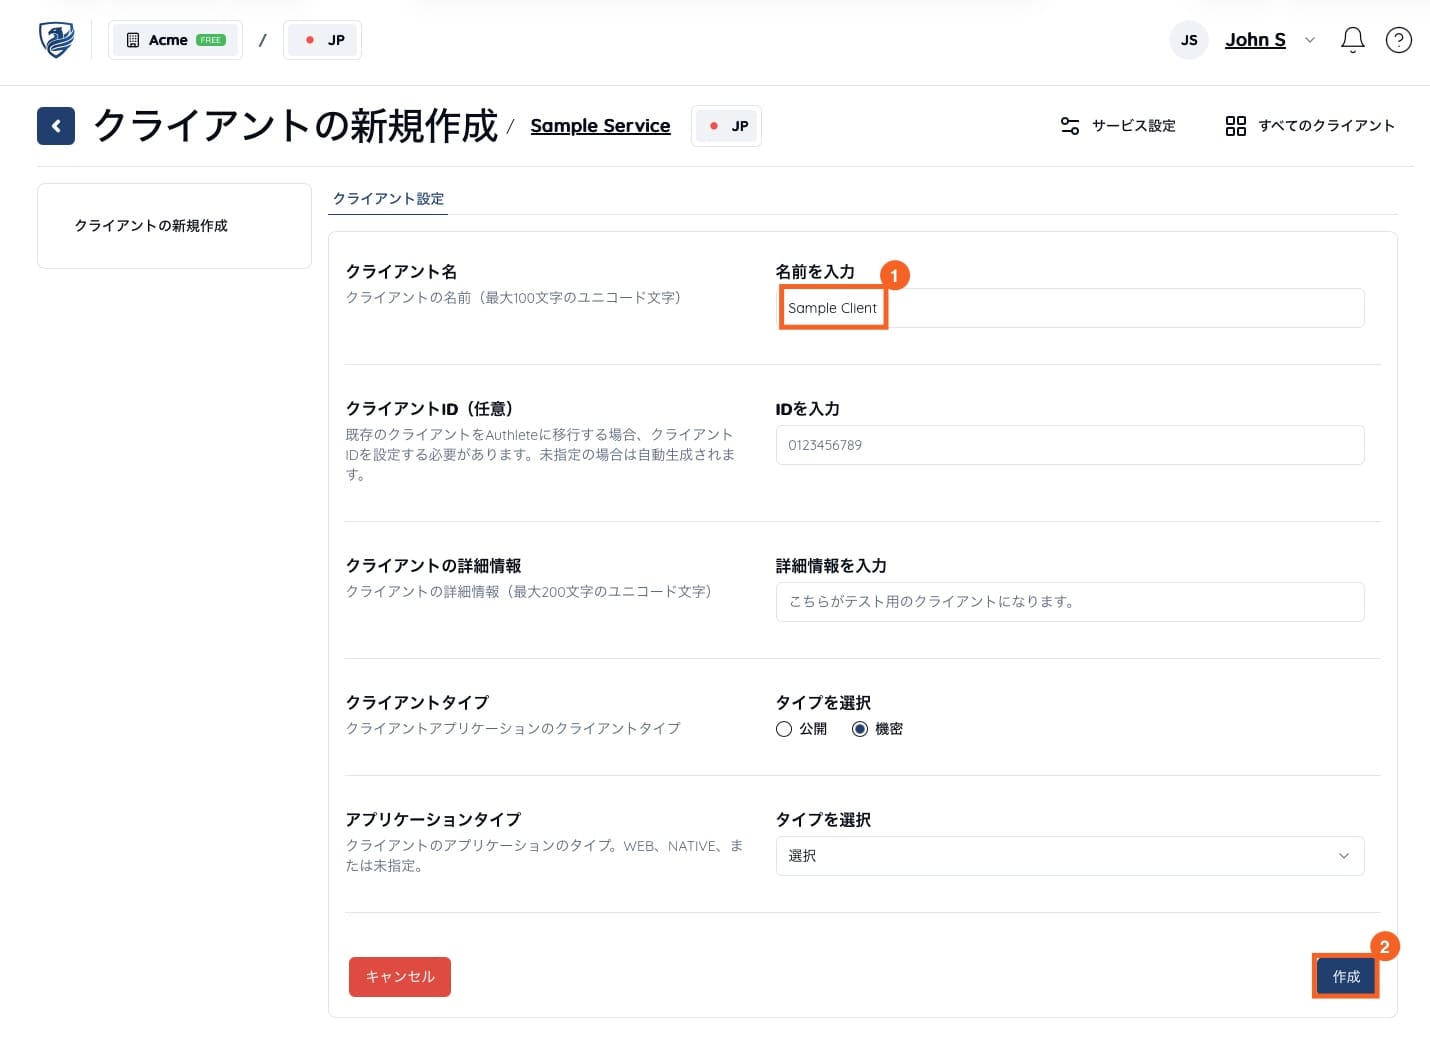Open サービス設定
Image resolution: width=1430 pixels, height=1057 pixels.
1118,126
